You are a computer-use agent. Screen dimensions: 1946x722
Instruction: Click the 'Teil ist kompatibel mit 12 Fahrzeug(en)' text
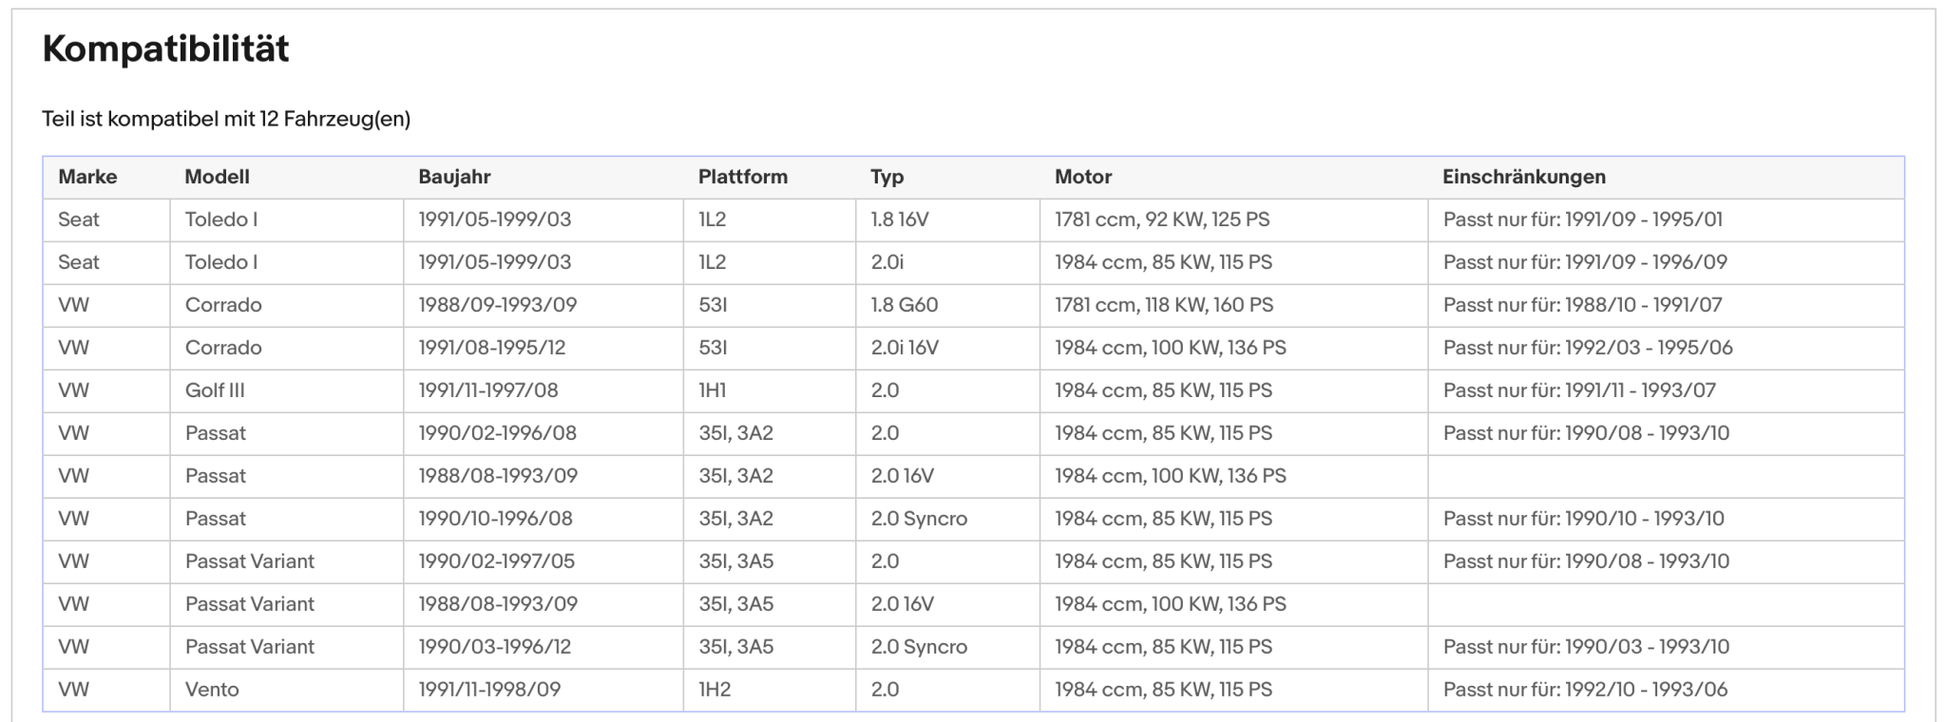(226, 119)
